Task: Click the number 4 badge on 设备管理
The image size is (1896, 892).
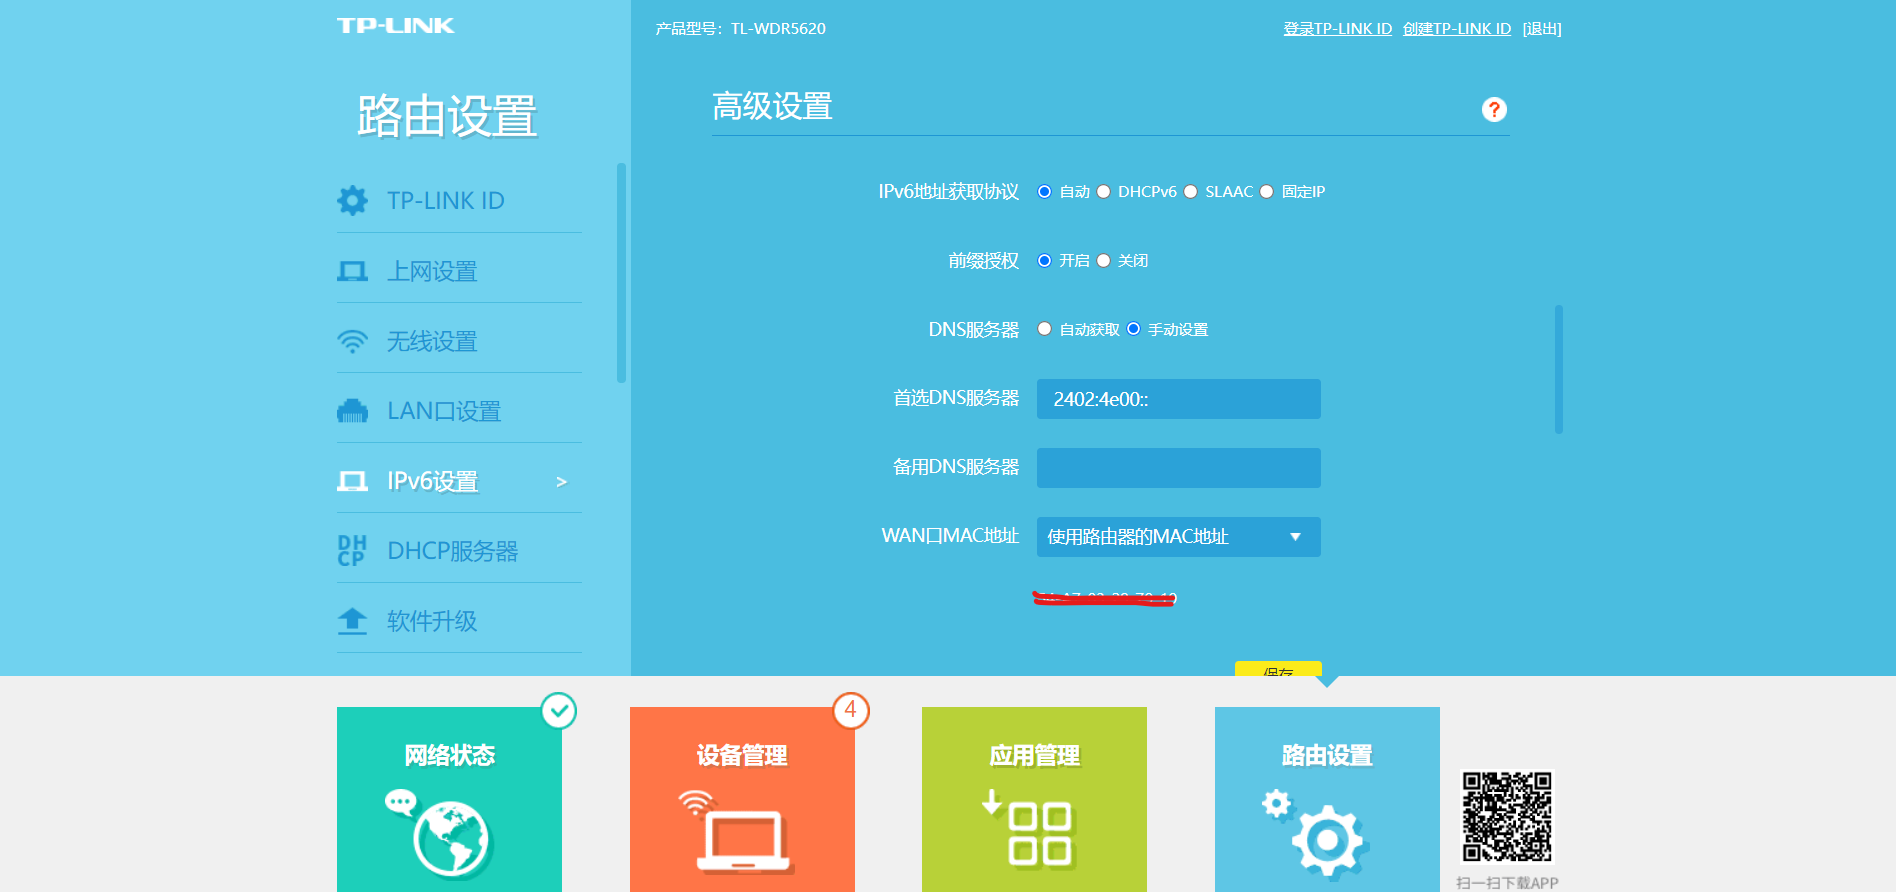Action: click(x=851, y=711)
